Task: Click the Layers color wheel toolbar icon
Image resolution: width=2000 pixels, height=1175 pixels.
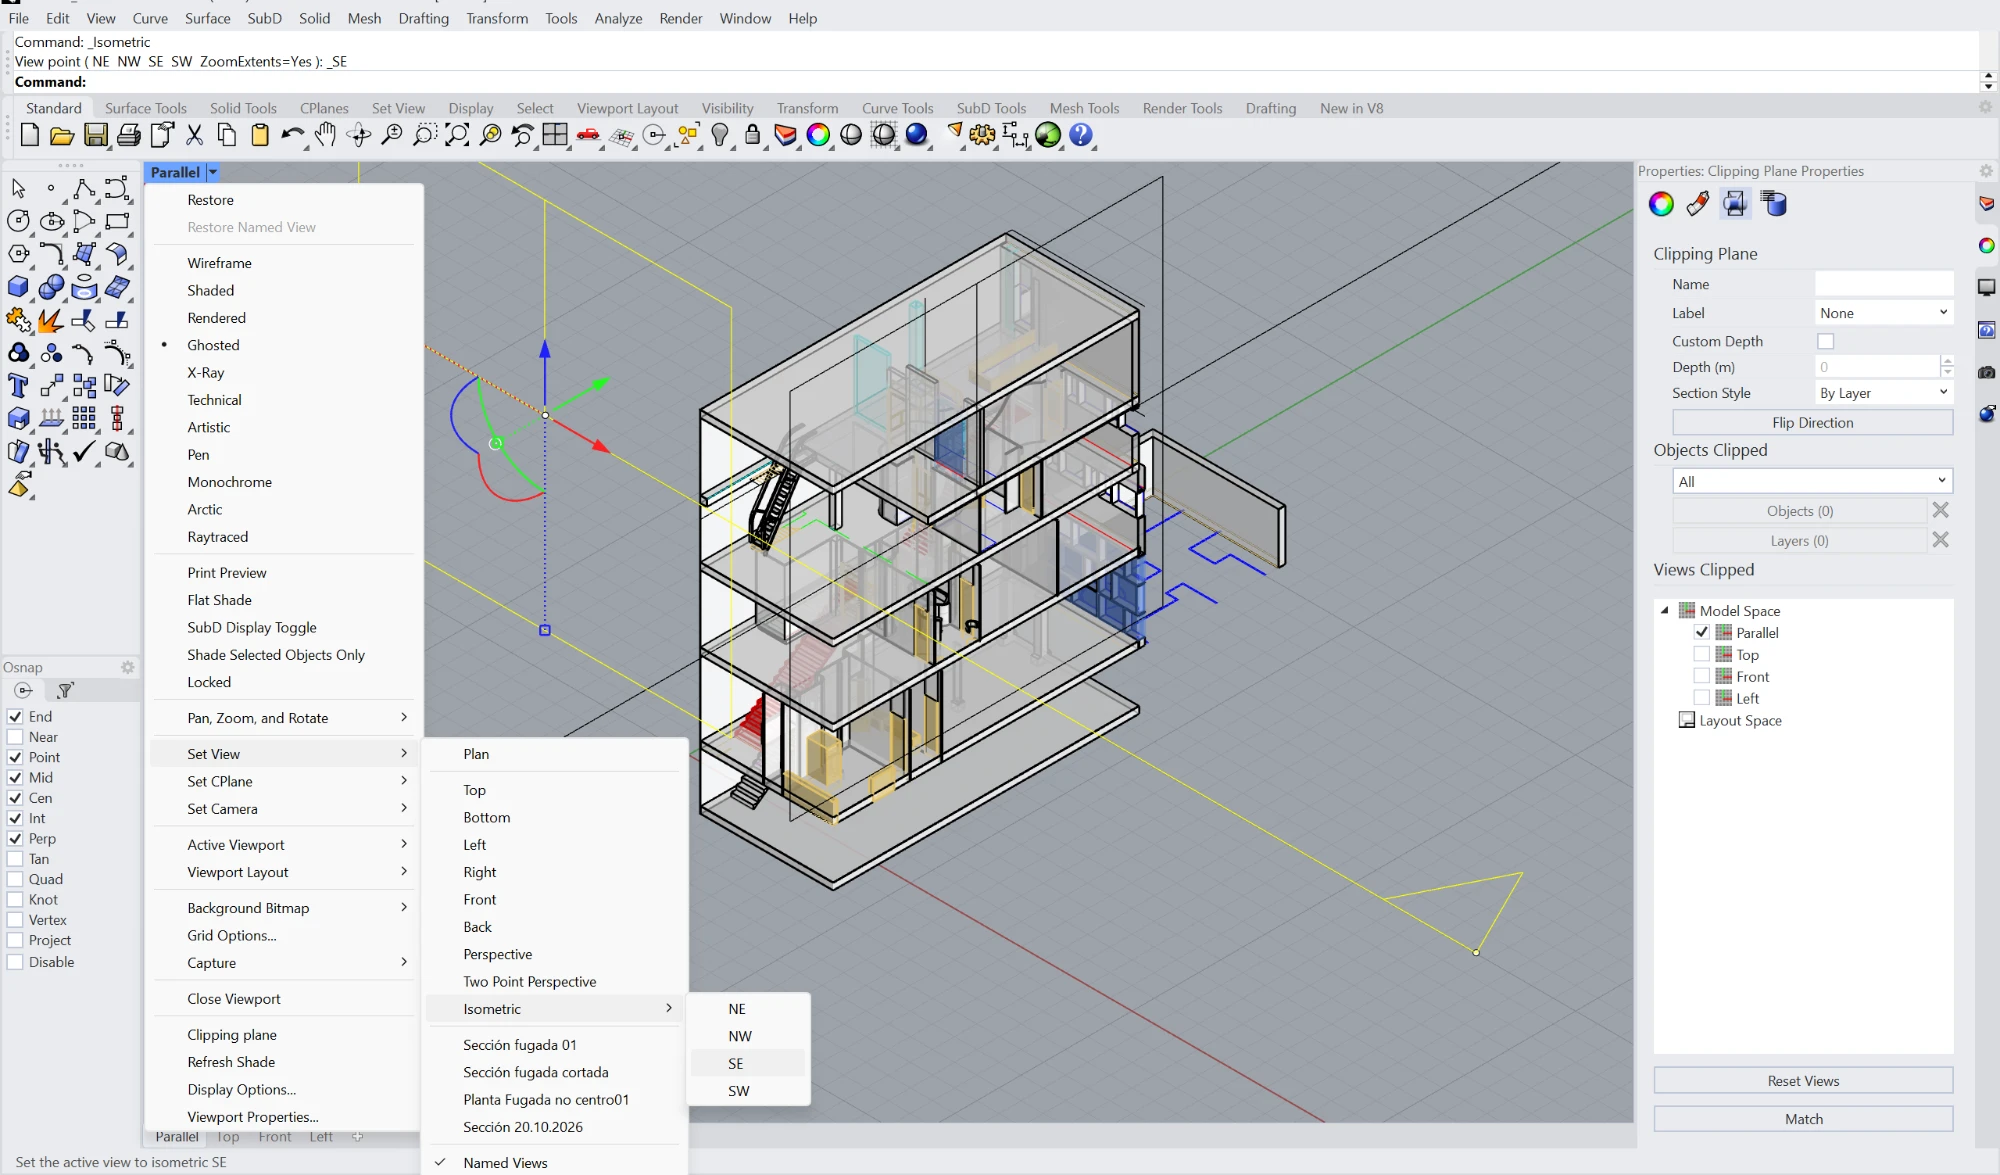Action: point(818,135)
